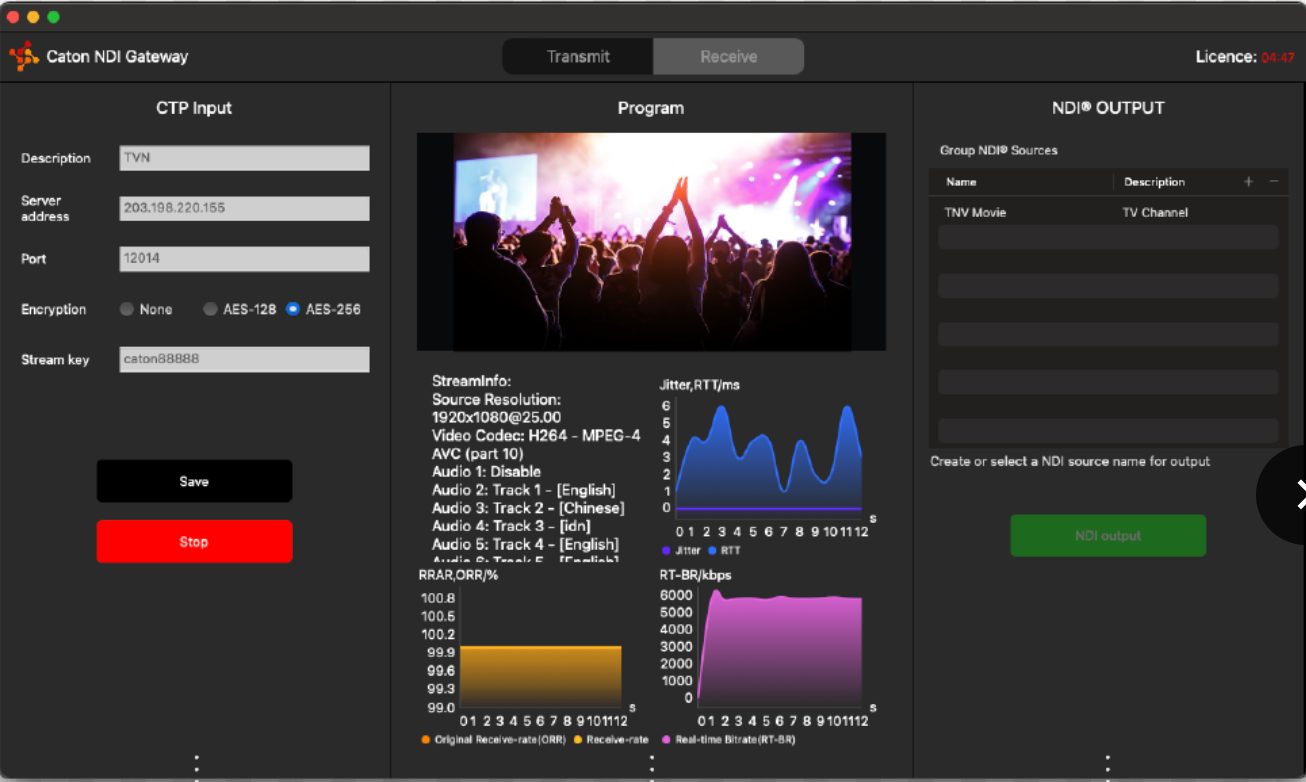Click the Server address input field
This screenshot has height=782, width=1306.
[244, 208]
